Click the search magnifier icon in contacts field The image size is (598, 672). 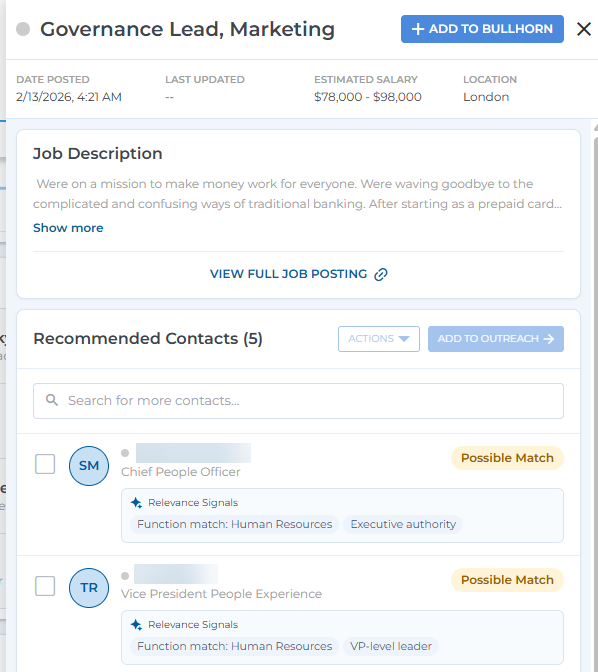pos(52,400)
